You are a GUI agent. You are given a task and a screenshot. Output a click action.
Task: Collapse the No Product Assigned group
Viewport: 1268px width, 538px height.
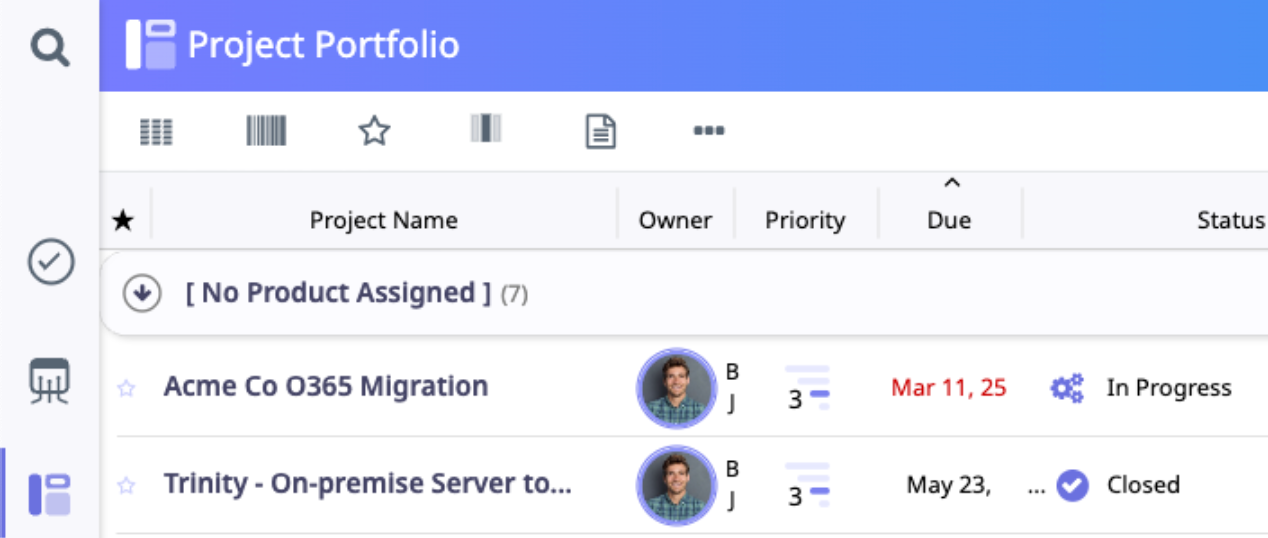click(x=143, y=294)
